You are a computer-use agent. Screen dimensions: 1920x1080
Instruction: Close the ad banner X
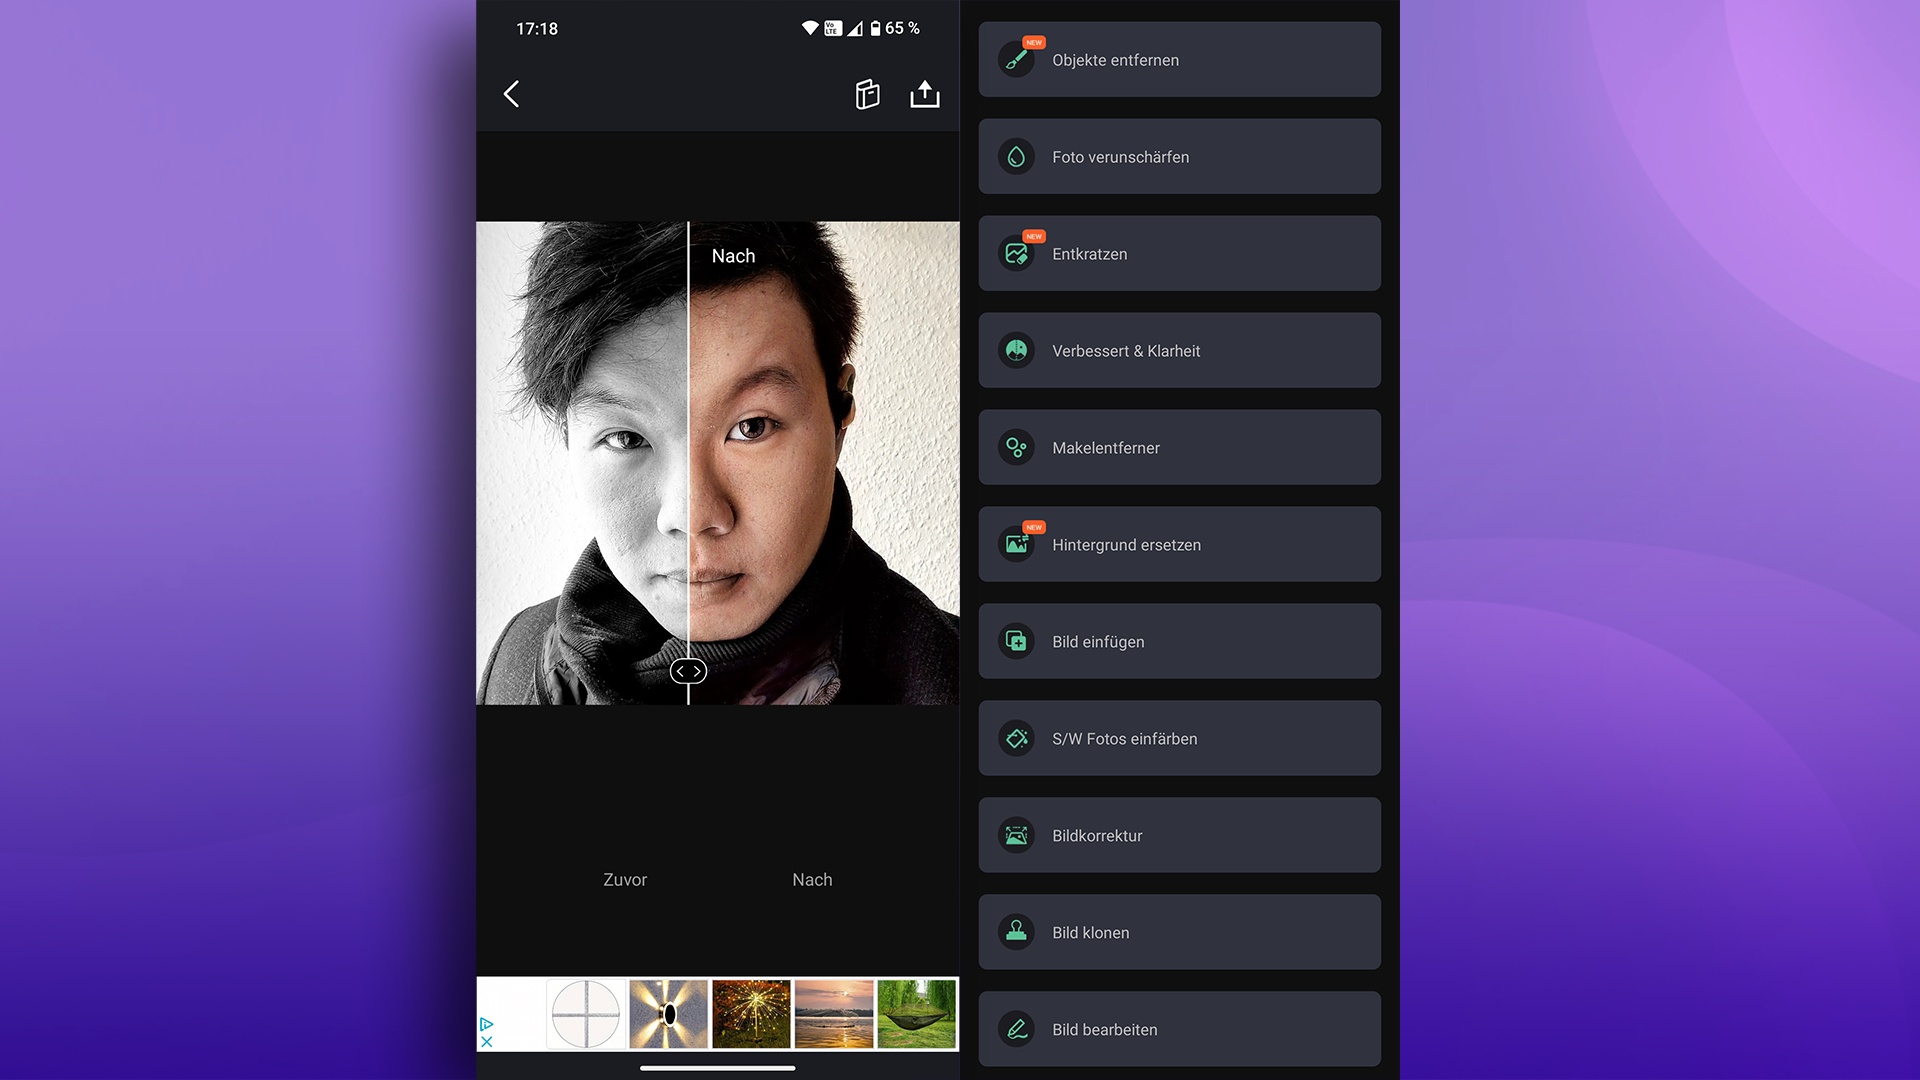pos(487,1042)
